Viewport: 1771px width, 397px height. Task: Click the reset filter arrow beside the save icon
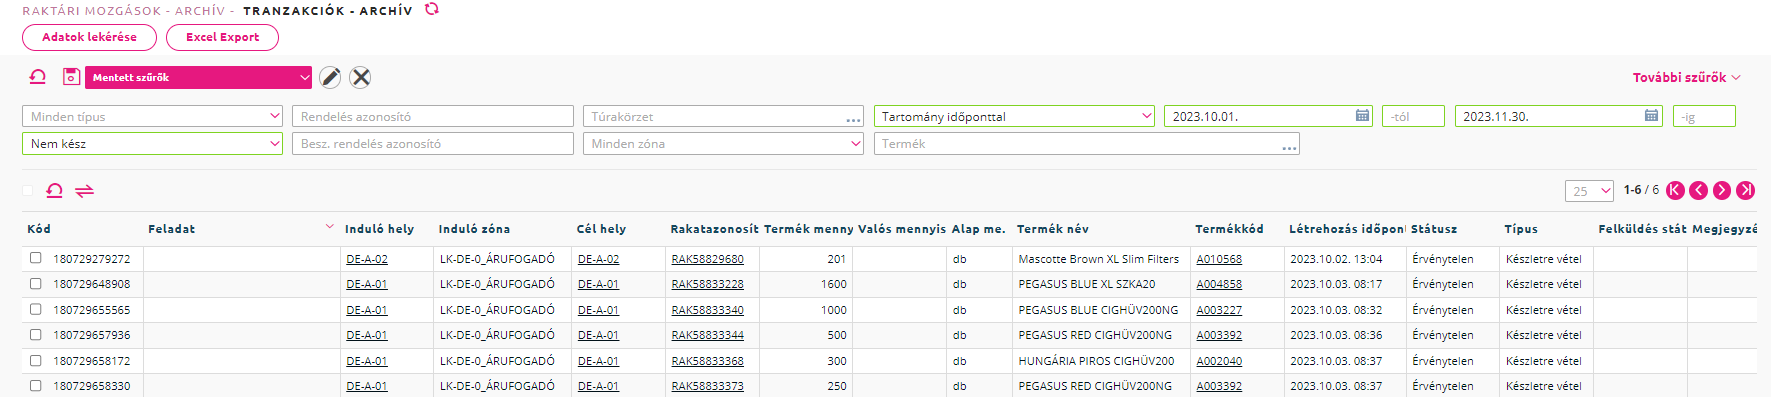point(38,77)
